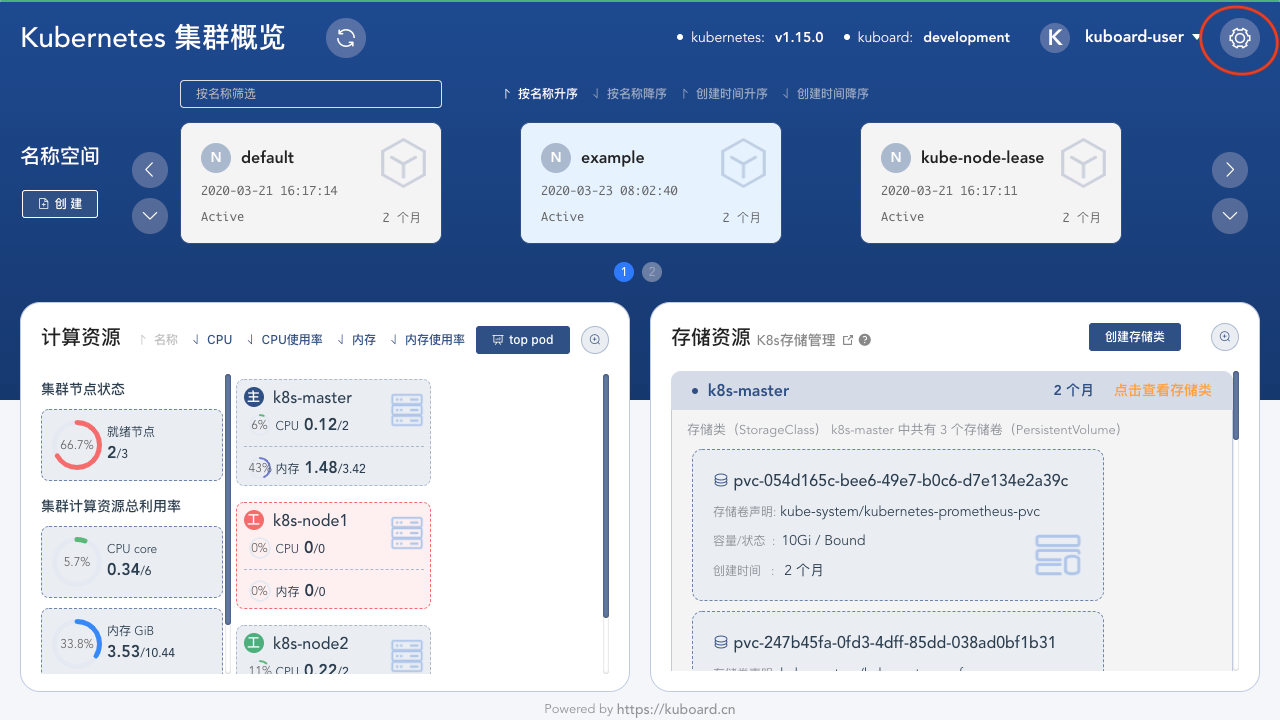Open the example namespace card
Viewport: 1280px width, 720px height.
(x=651, y=183)
